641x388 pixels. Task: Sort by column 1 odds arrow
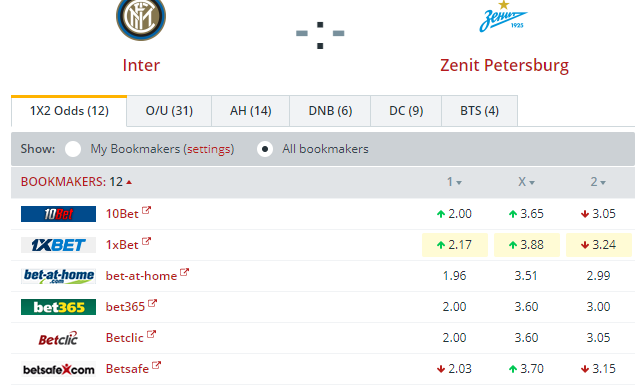point(459,183)
